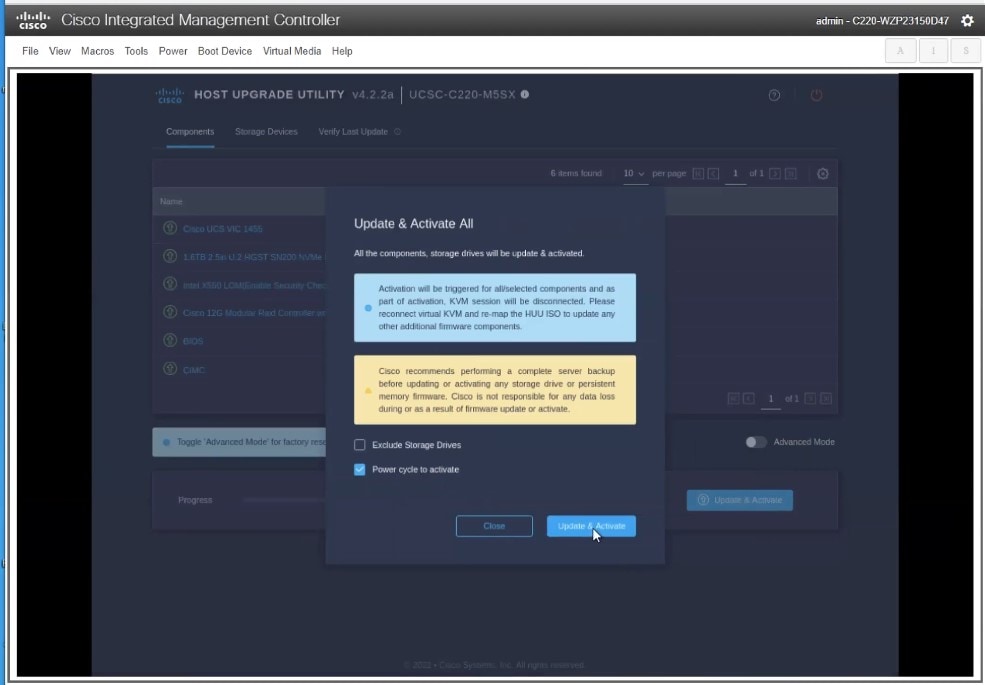The height and width of the screenshot is (685, 985).
Task: Go to previous page in bottom pagination
Action: (x=748, y=398)
